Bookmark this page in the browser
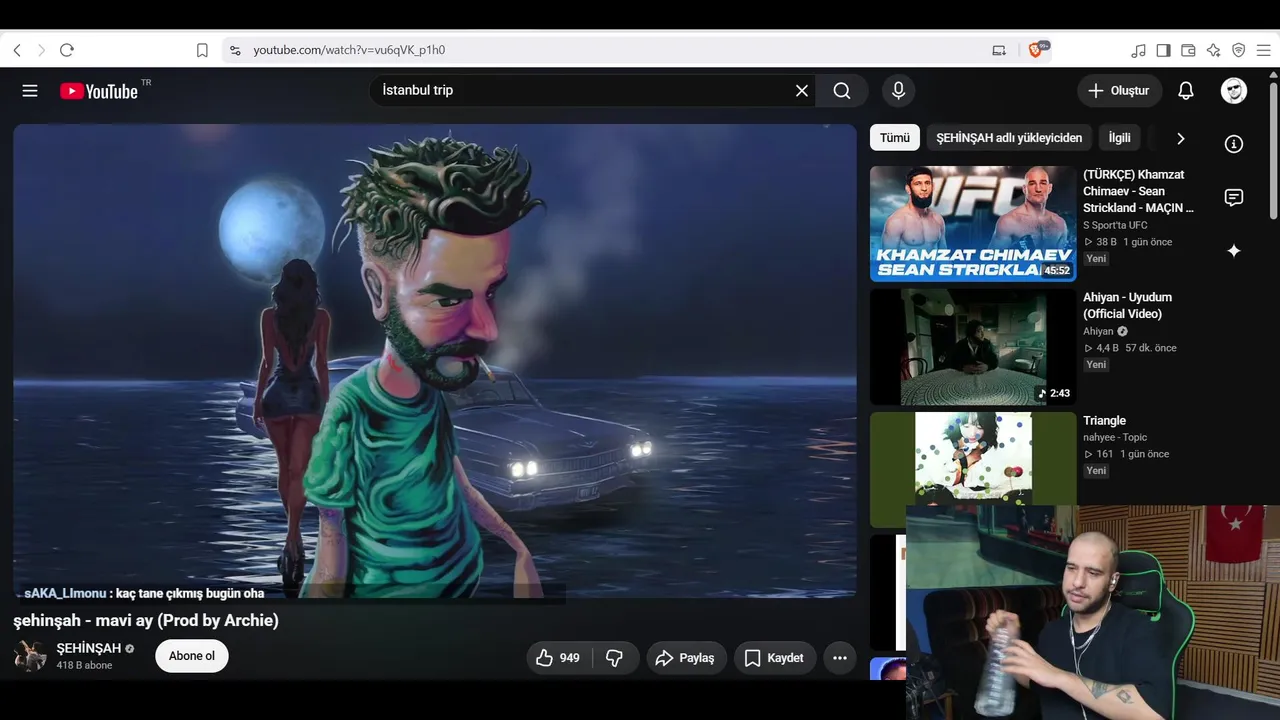This screenshot has height=720, width=1280. pos(202,50)
